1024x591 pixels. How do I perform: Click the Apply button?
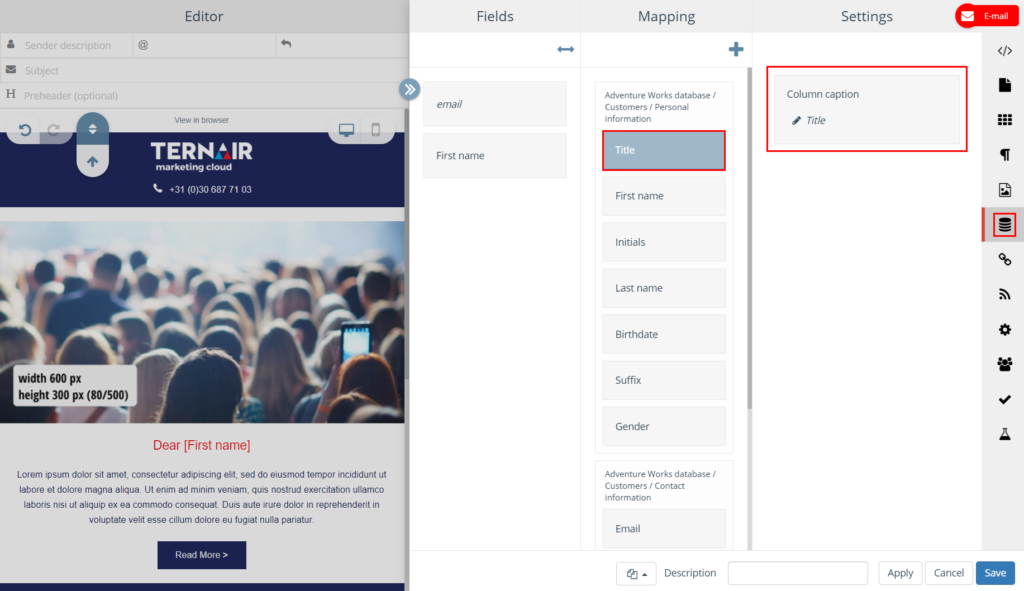(900, 573)
